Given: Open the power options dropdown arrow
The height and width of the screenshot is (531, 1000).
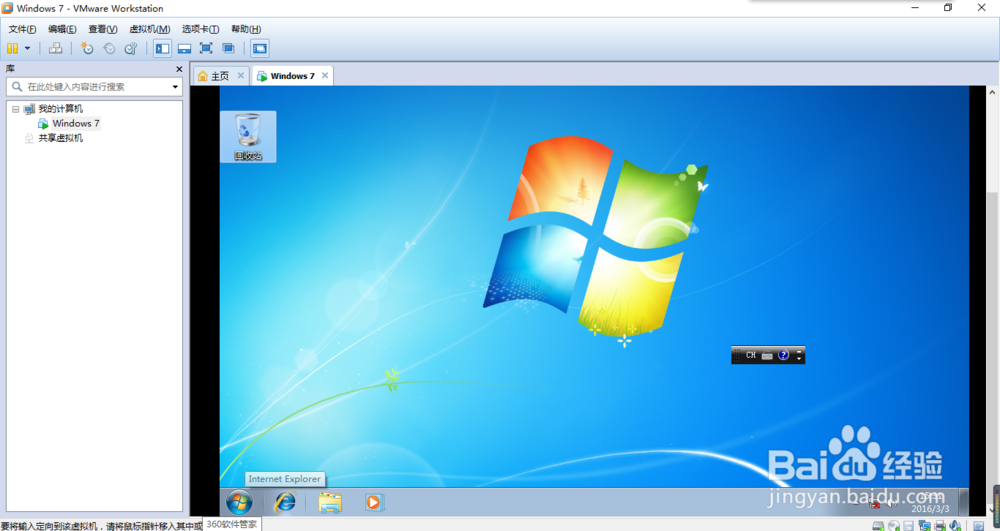Looking at the screenshot, I should 27,48.
